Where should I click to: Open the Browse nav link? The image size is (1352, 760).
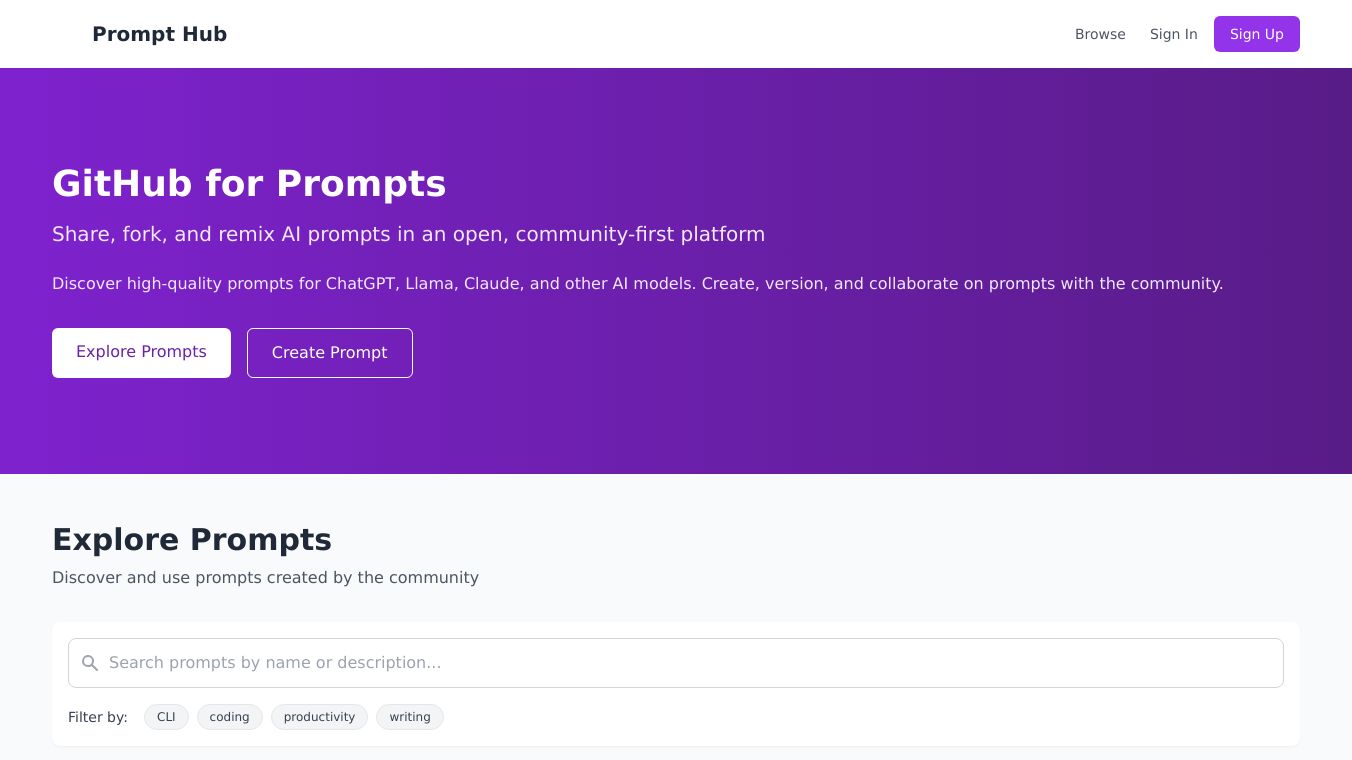[x=1100, y=34]
